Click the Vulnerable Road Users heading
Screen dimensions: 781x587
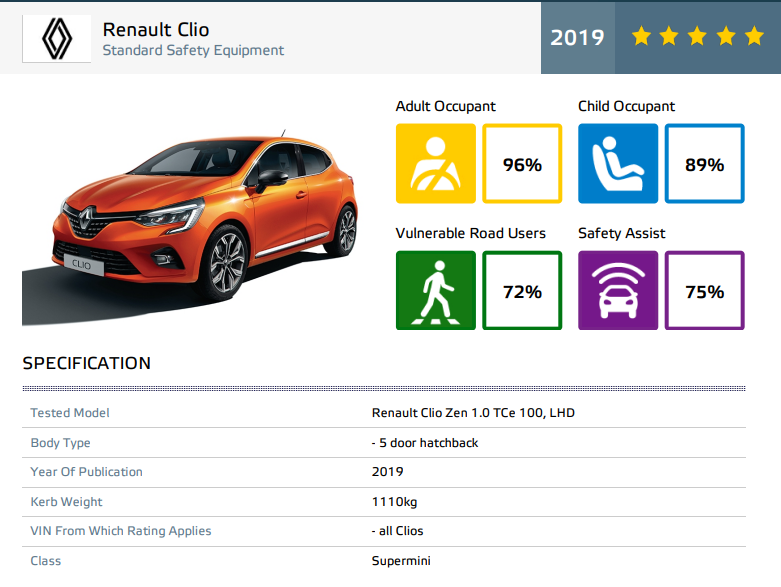[470, 233]
